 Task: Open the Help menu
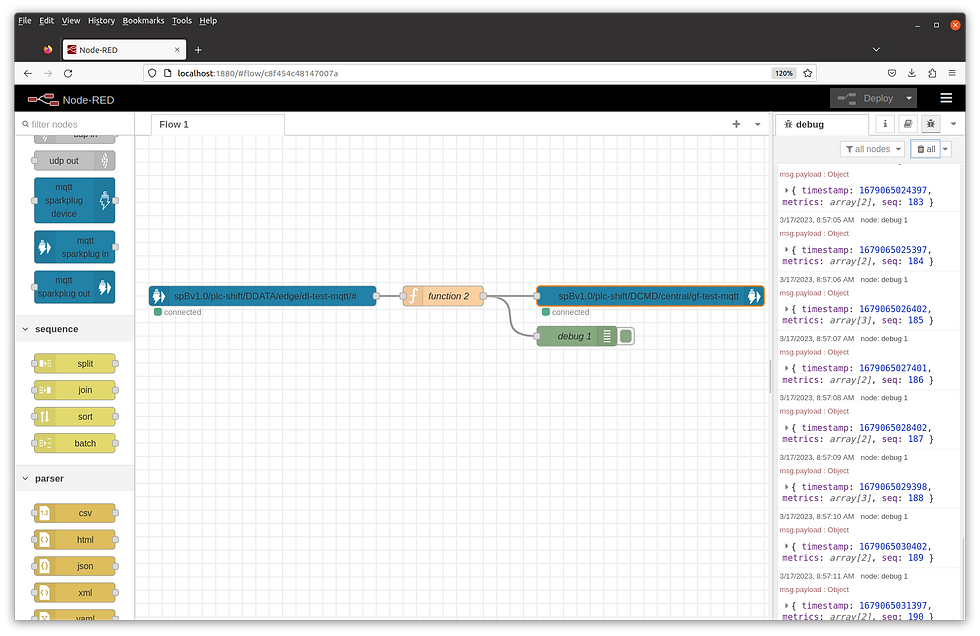208,21
